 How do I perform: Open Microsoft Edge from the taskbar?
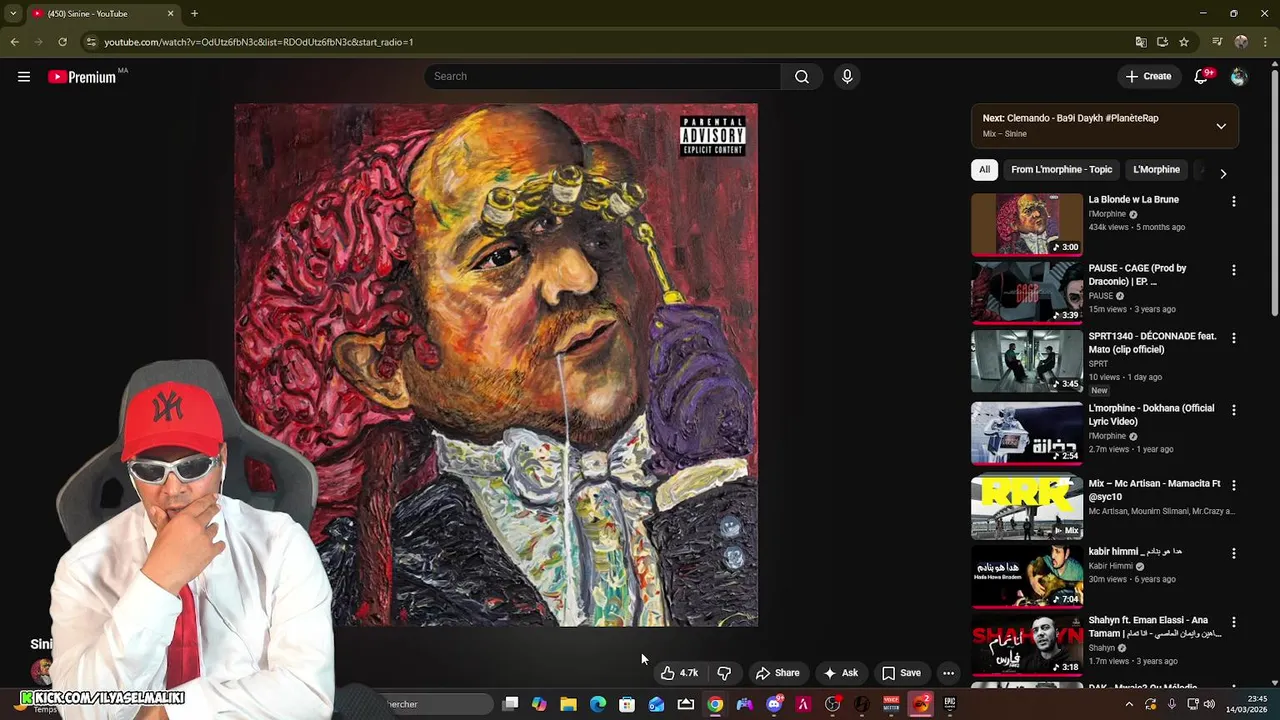pyautogui.click(x=598, y=704)
